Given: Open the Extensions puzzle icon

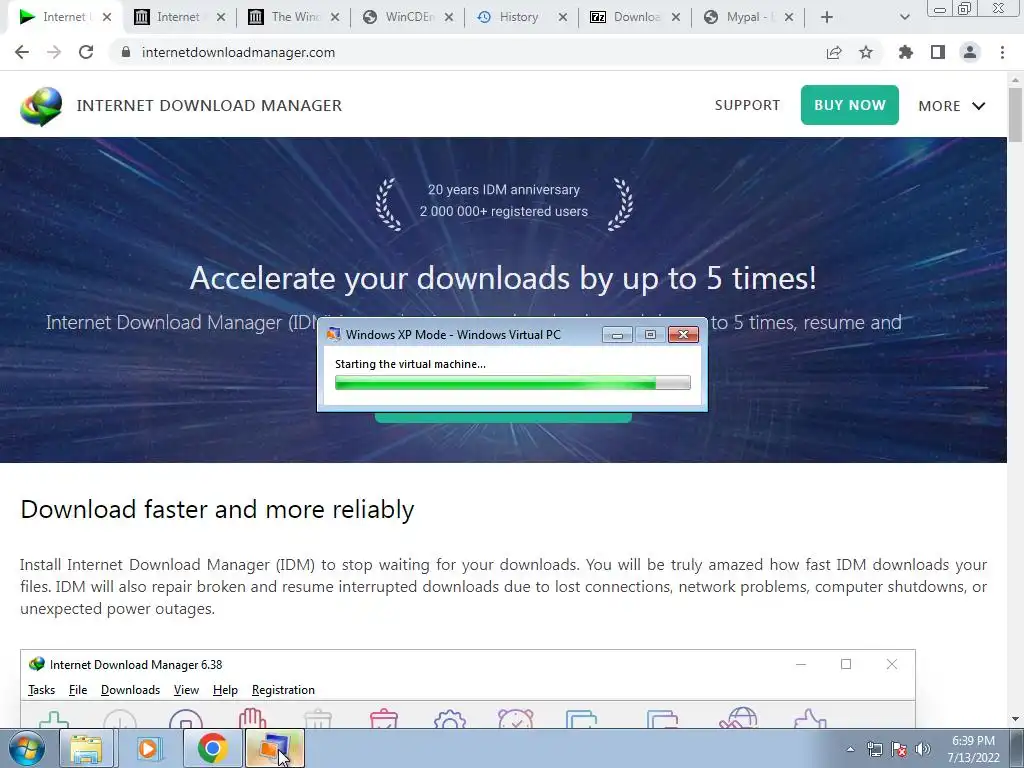Looking at the screenshot, I should 905,52.
